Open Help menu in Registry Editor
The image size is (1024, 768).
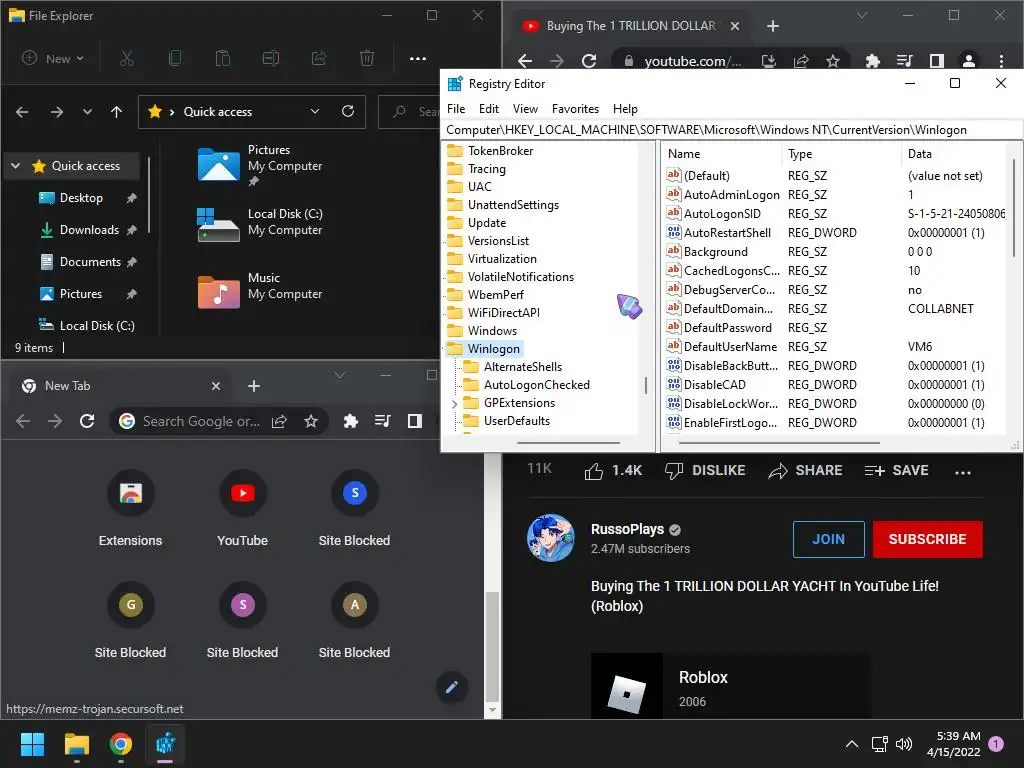625,109
